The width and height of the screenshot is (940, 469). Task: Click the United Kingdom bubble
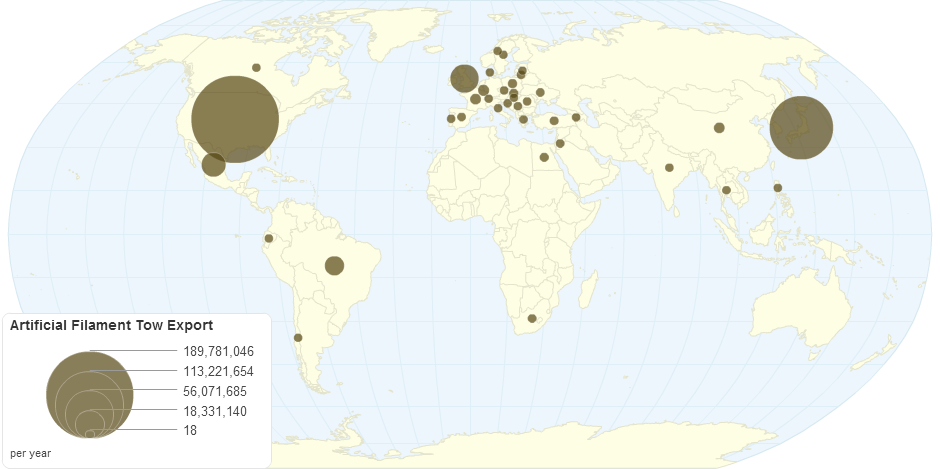click(x=464, y=78)
